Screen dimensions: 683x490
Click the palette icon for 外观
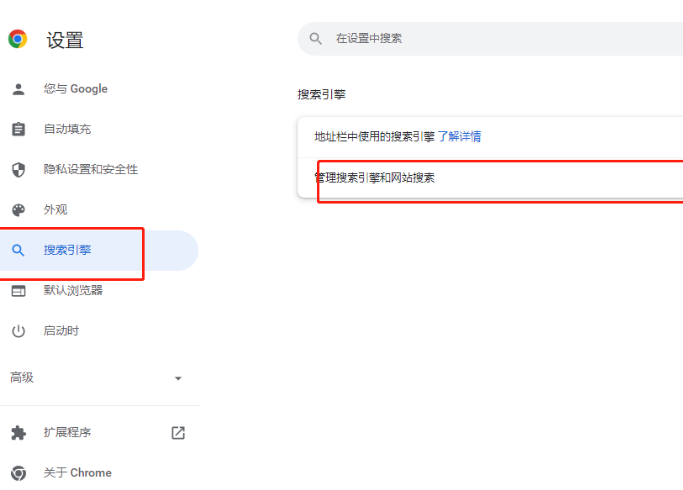pyautogui.click(x=18, y=210)
